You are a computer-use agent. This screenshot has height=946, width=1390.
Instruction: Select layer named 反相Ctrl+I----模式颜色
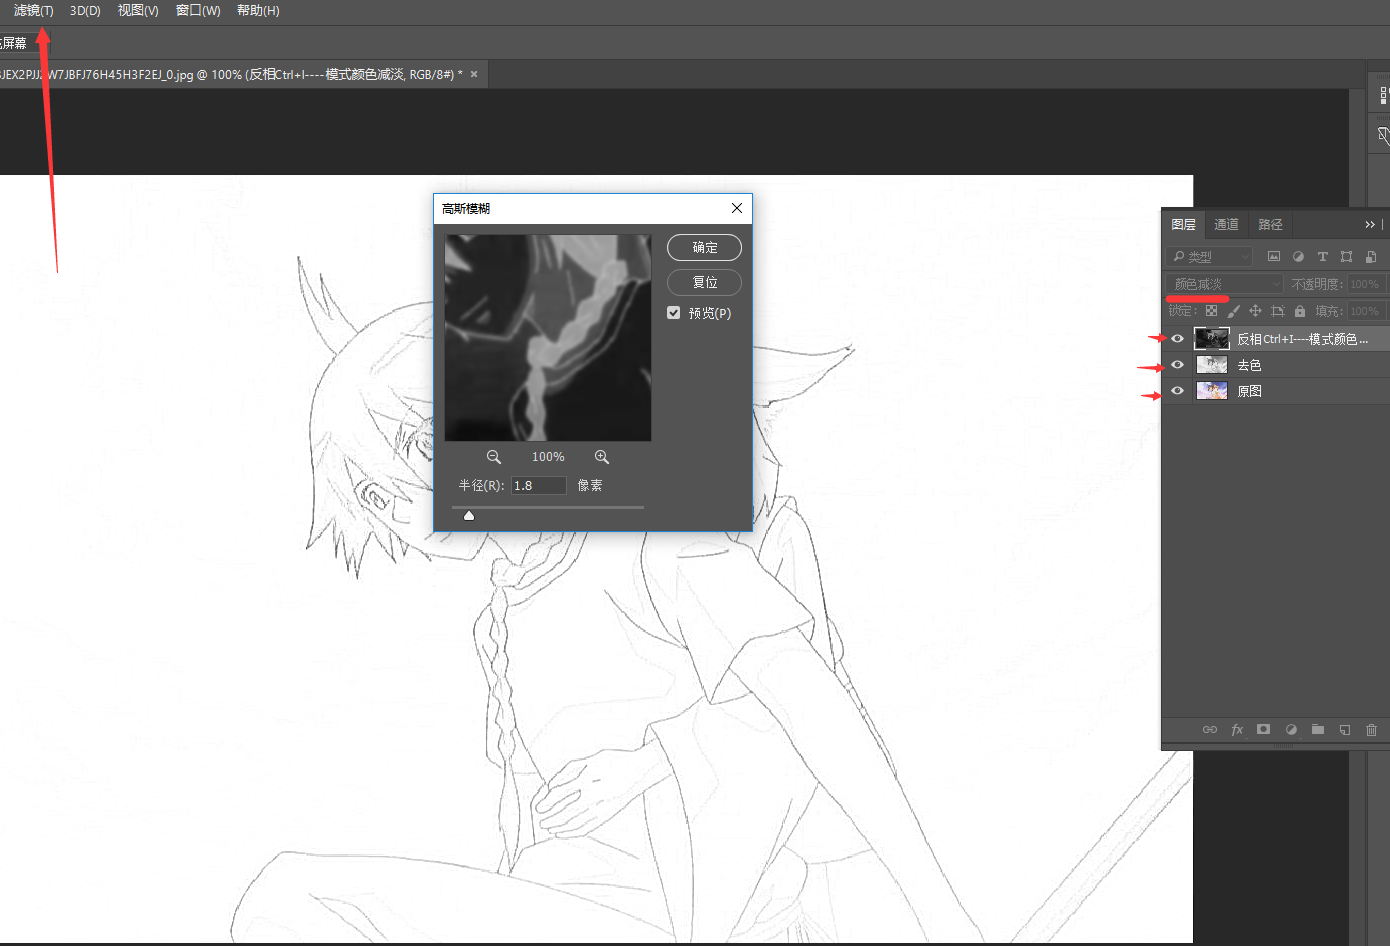[x=1302, y=339]
